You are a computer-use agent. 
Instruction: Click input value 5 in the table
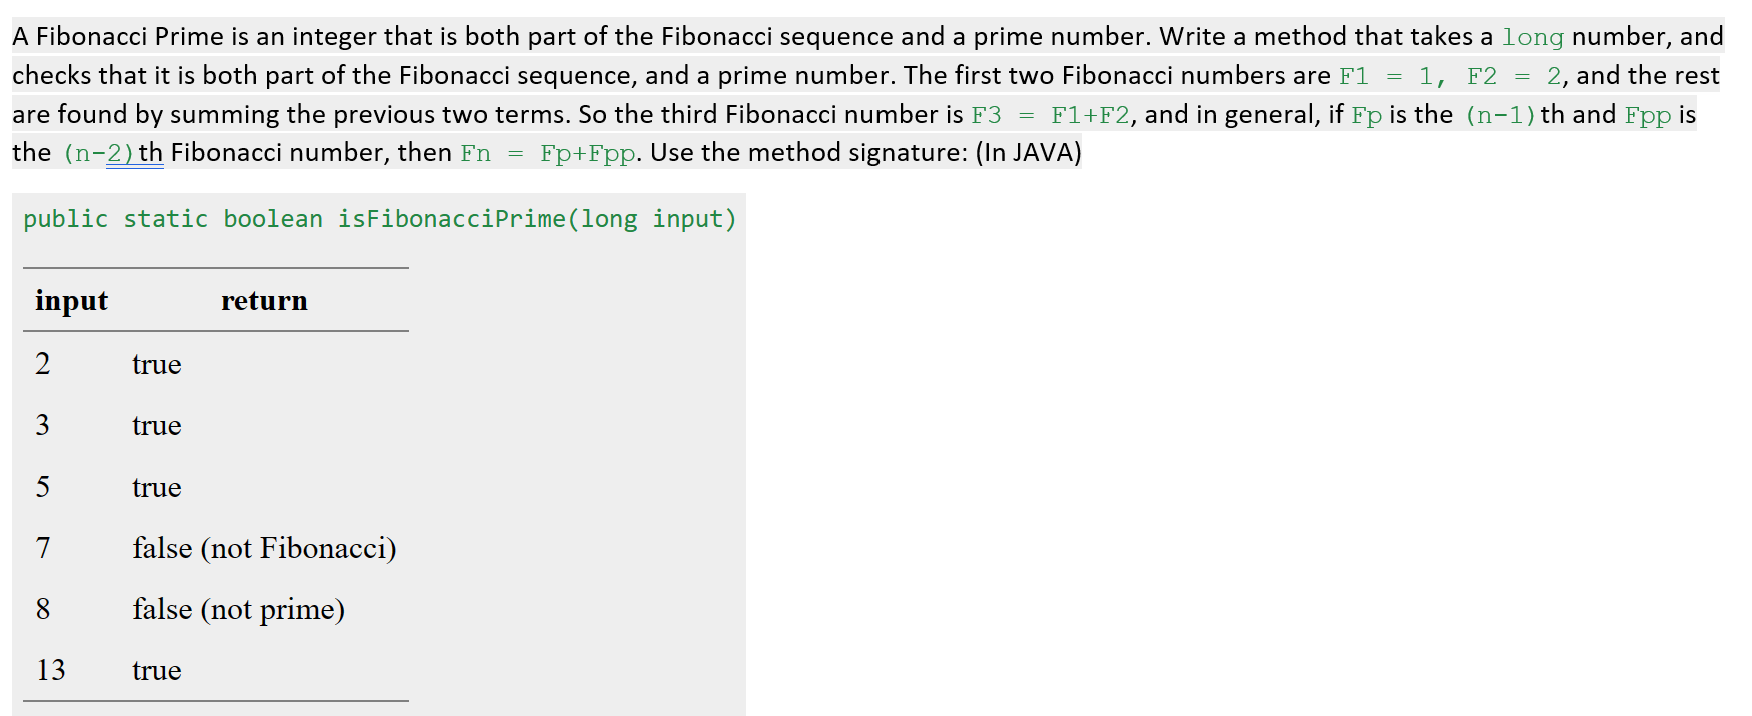click(43, 487)
